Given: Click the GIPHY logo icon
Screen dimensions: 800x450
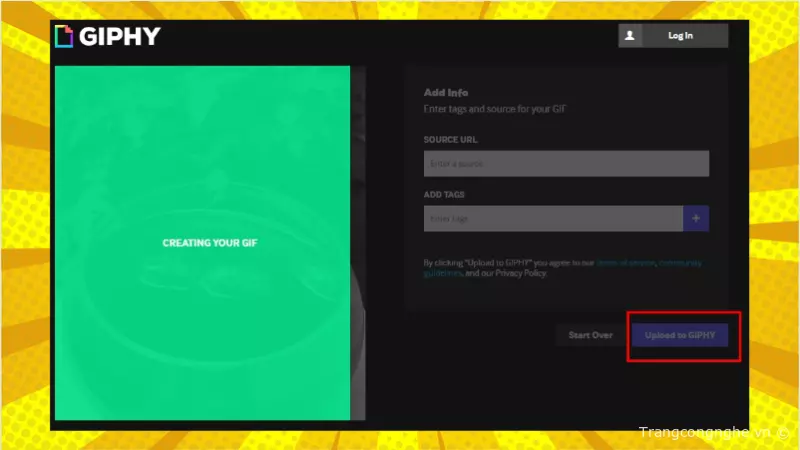Looking at the screenshot, I should 64,37.
